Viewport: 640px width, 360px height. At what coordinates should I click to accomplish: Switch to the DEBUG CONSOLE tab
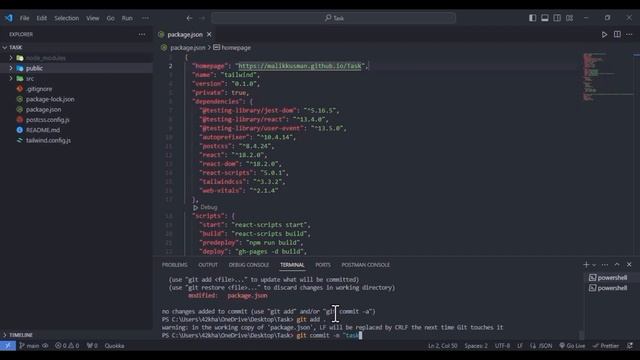tap(249, 265)
